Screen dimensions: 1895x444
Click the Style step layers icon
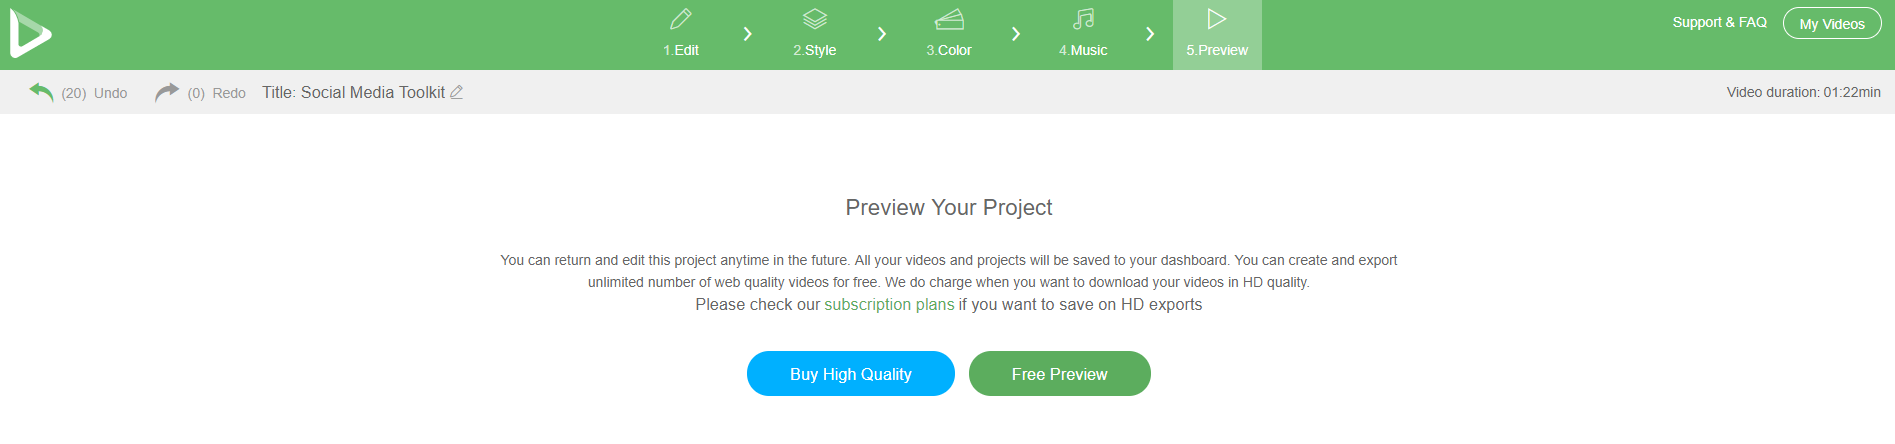coord(815,19)
